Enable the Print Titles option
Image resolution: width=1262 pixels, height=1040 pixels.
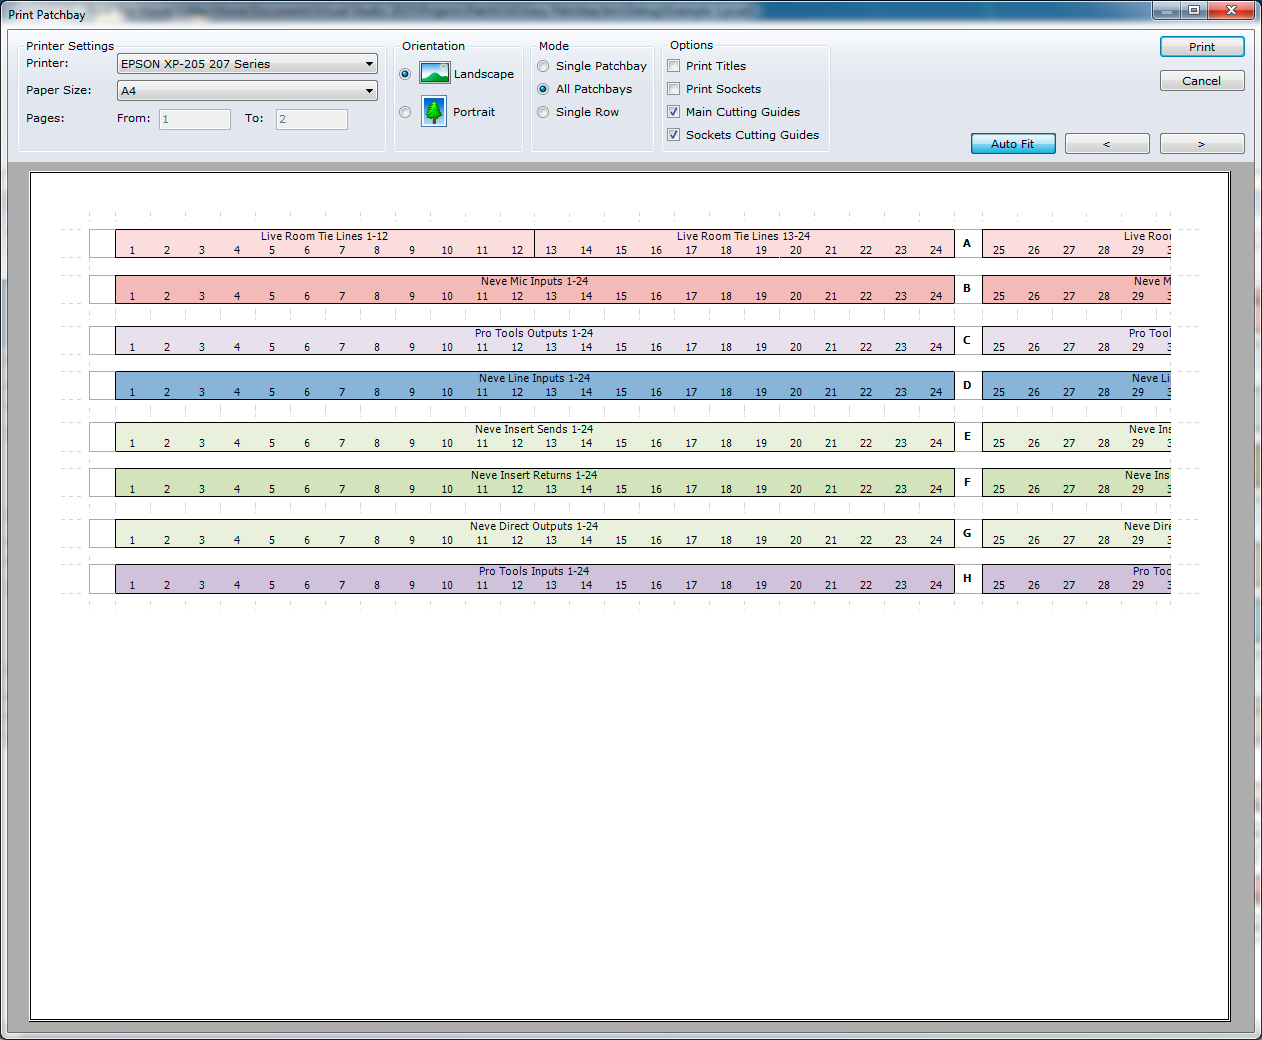coord(673,65)
